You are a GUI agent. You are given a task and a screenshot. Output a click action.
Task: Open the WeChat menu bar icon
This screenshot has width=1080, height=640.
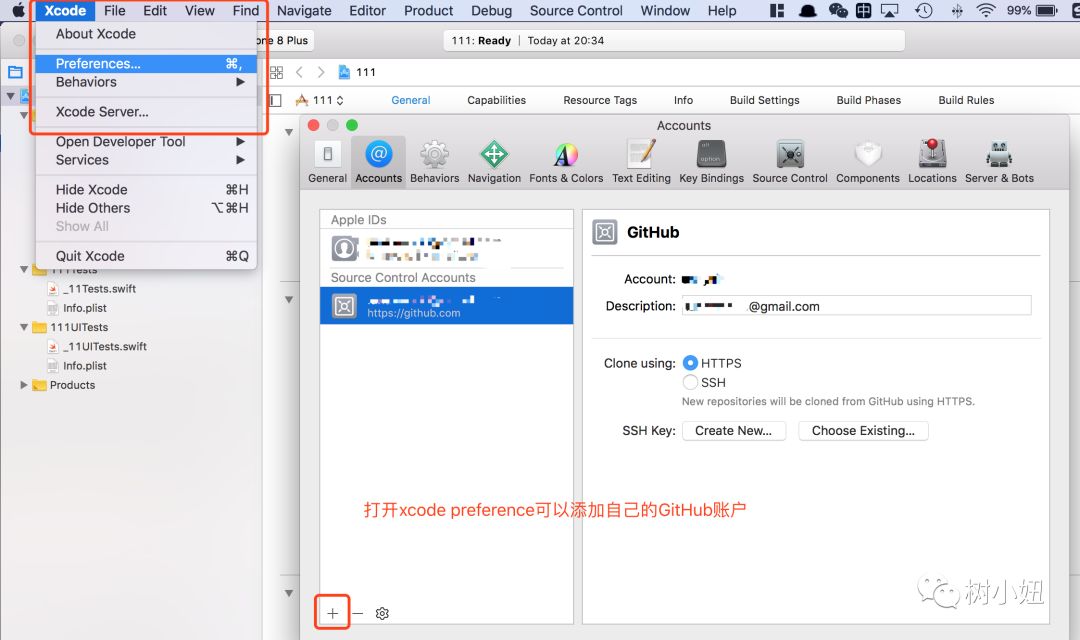coord(838,10)
